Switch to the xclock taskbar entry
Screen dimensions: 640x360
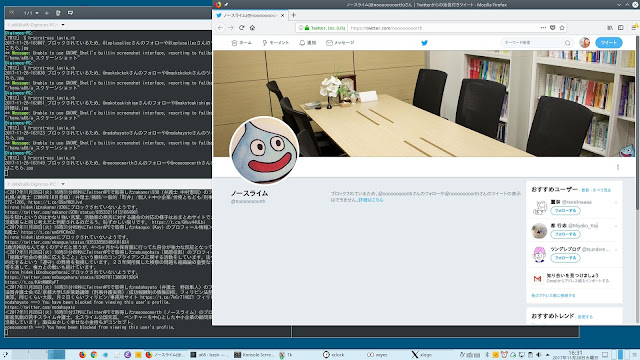click(x=333, y=354)
